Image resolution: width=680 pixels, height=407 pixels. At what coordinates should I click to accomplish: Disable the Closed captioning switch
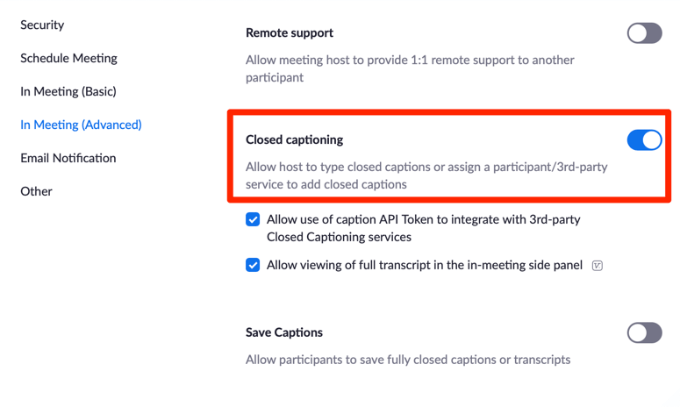tap(644, 140)
